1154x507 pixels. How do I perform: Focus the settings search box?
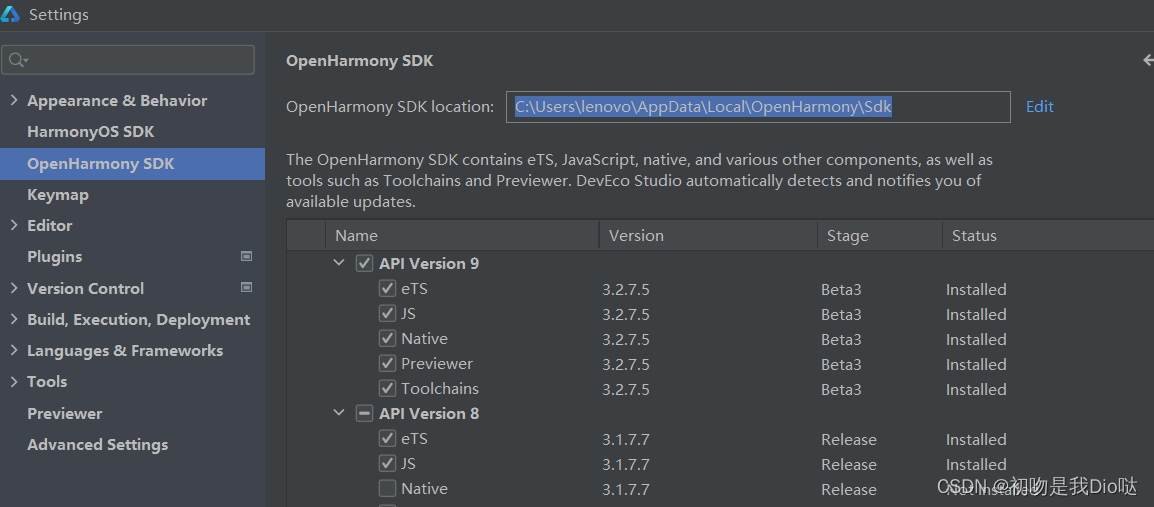[128, 60]
